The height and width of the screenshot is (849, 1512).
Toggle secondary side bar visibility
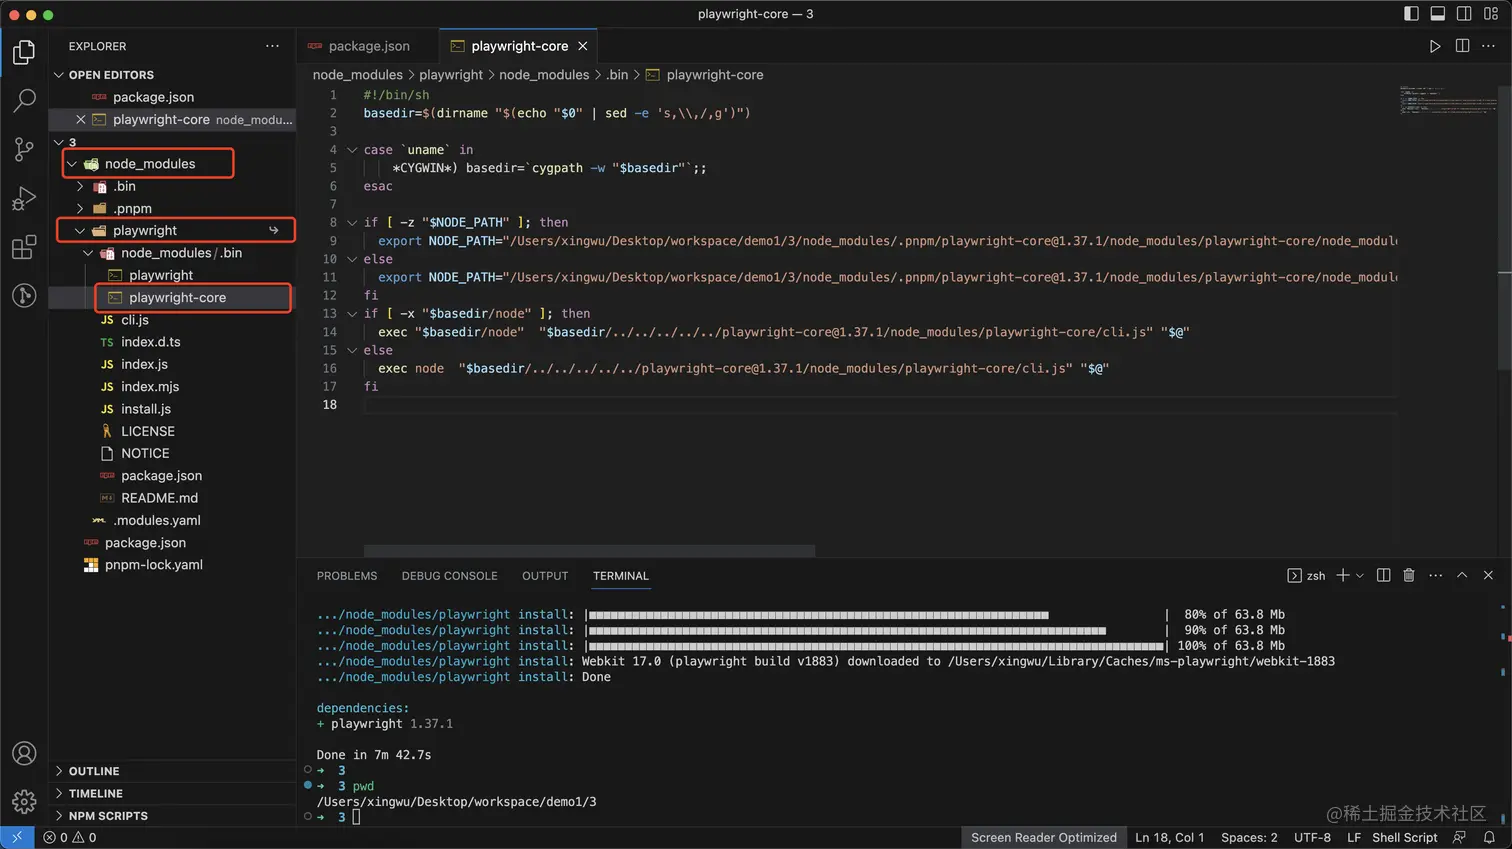click(x=1464, y=14)
